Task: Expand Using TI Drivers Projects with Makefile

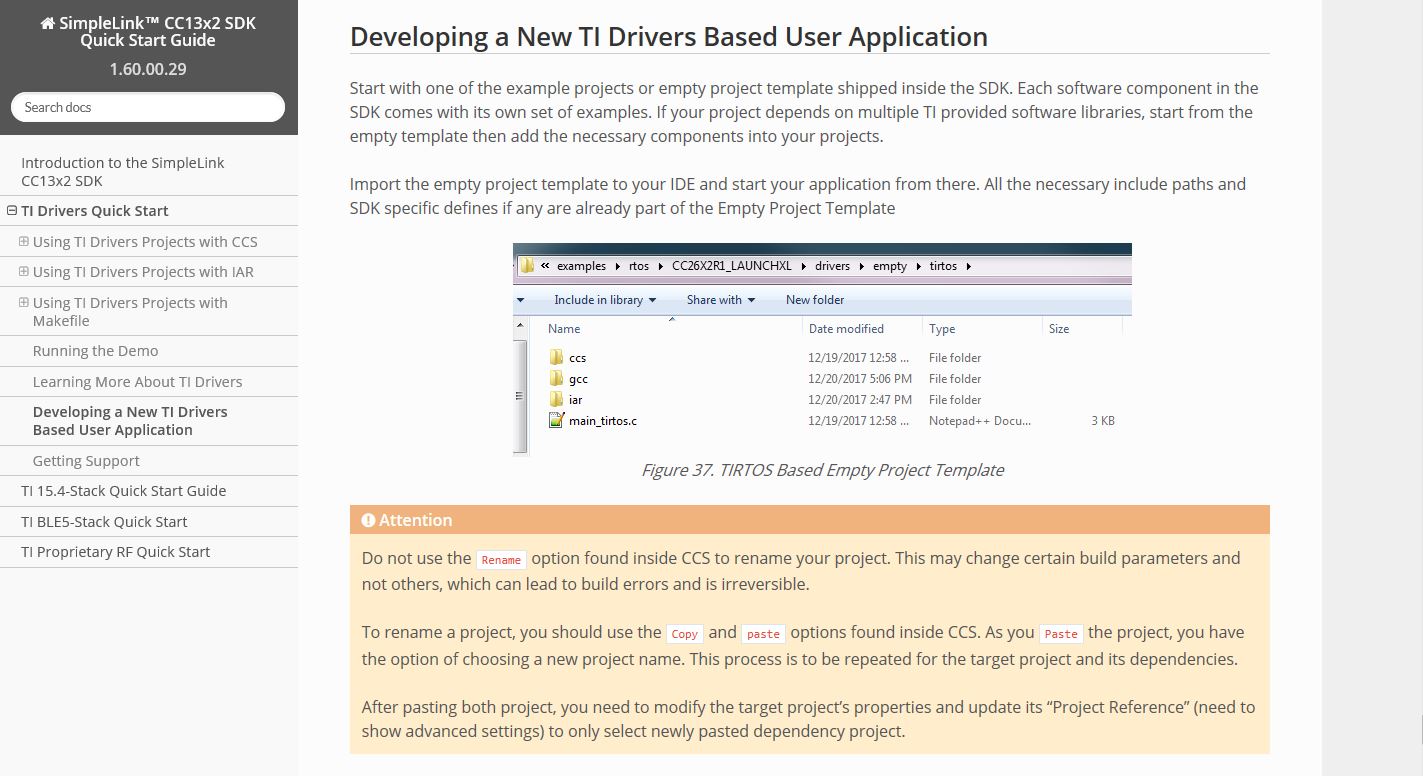Action: 24,302
